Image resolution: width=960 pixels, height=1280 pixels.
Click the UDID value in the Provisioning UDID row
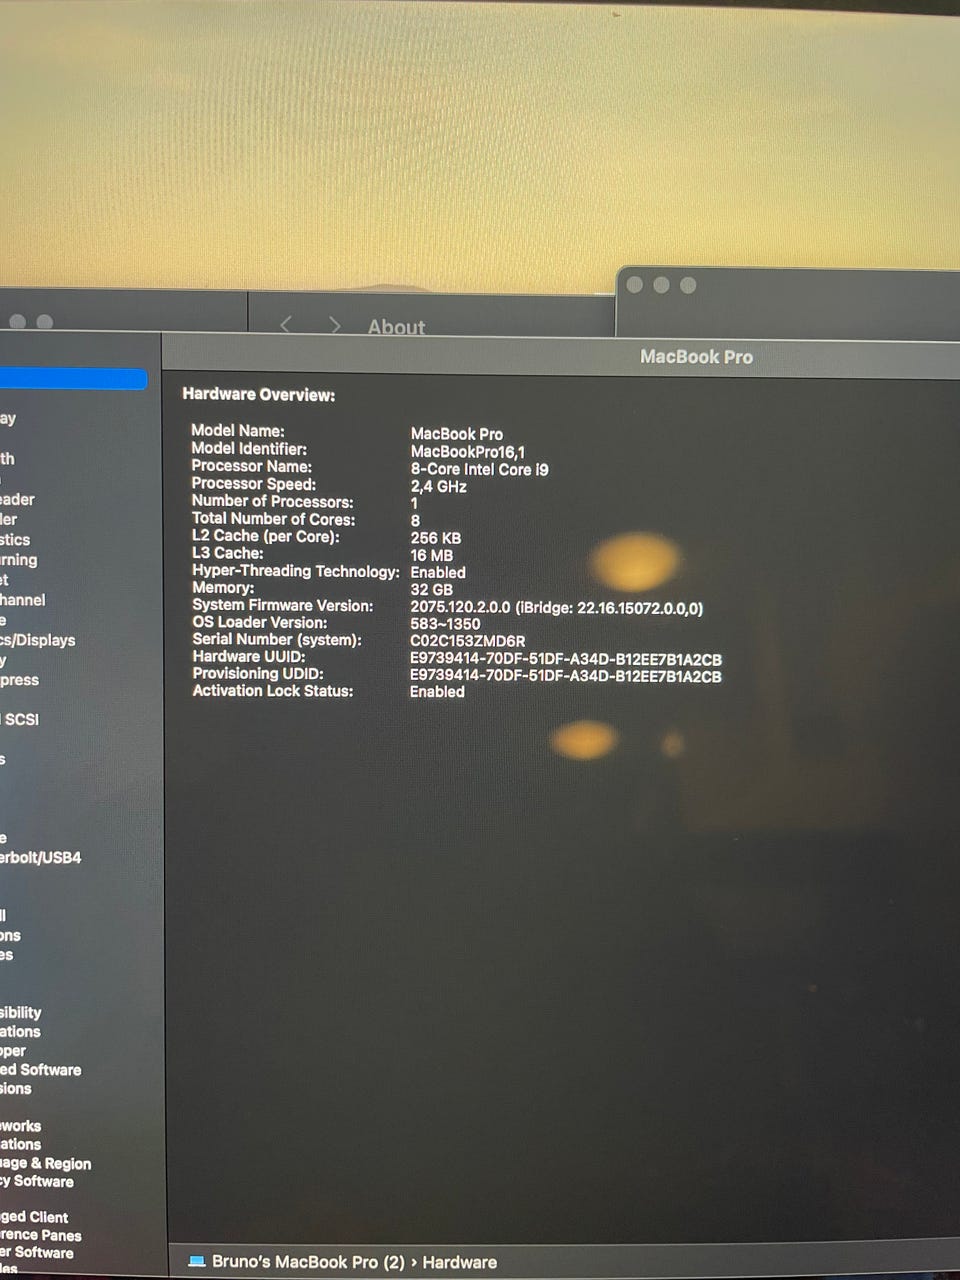pos(566,677)
